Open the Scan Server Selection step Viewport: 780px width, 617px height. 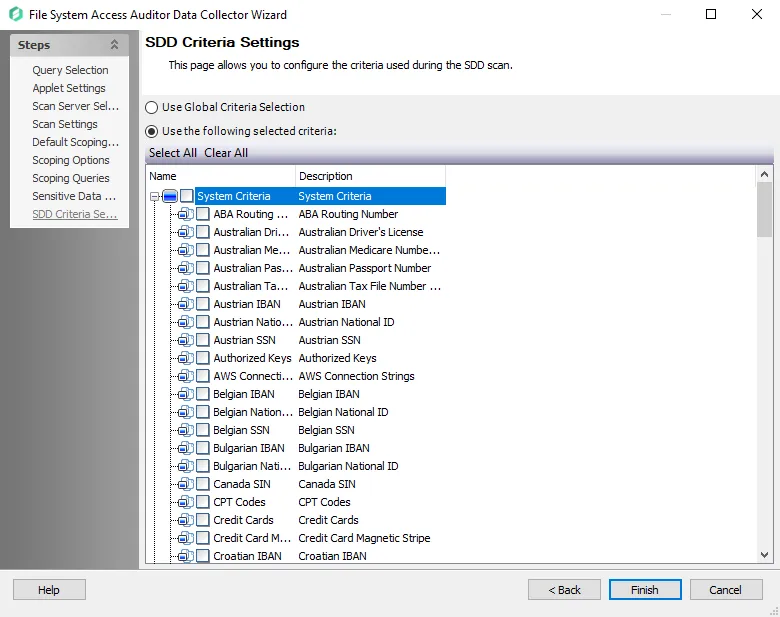point(75,106)
